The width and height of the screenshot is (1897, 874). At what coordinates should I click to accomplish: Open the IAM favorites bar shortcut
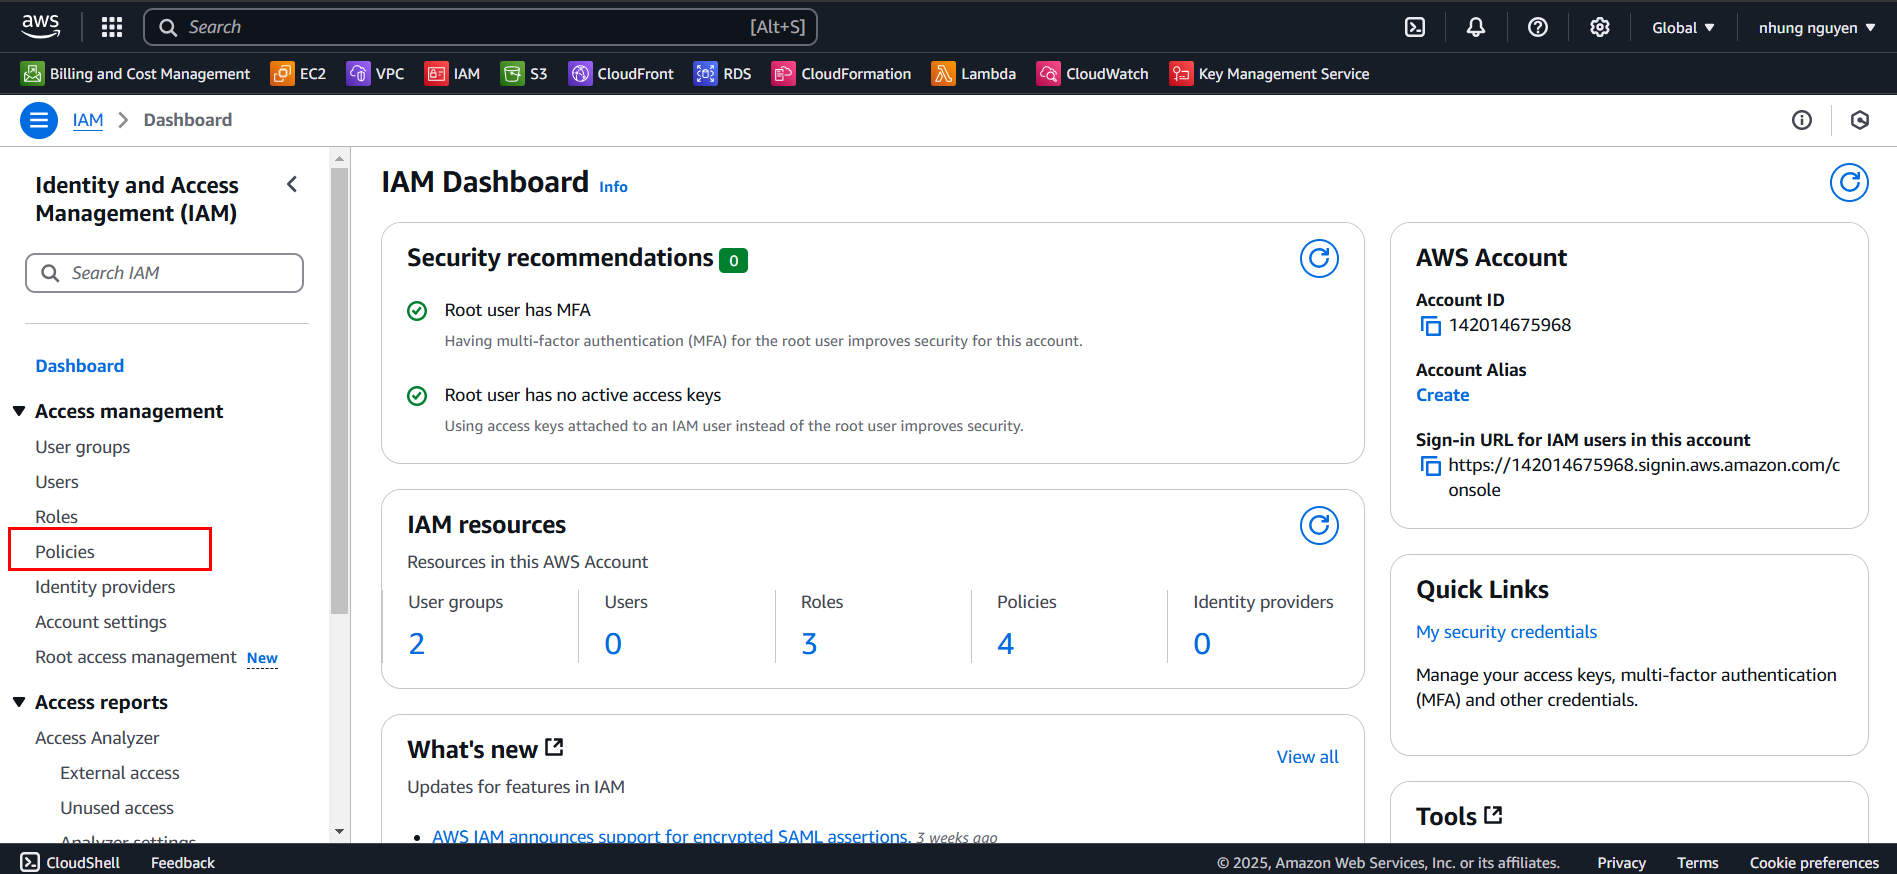pyautogui.click(x=452, y=73)
